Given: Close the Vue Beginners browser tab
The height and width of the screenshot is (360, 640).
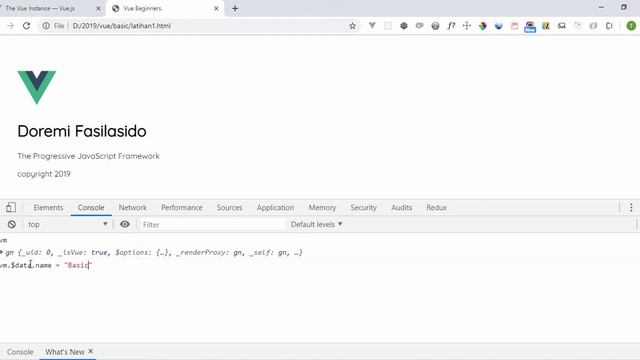Looking at the screenshot, I should tap(216, 8).
